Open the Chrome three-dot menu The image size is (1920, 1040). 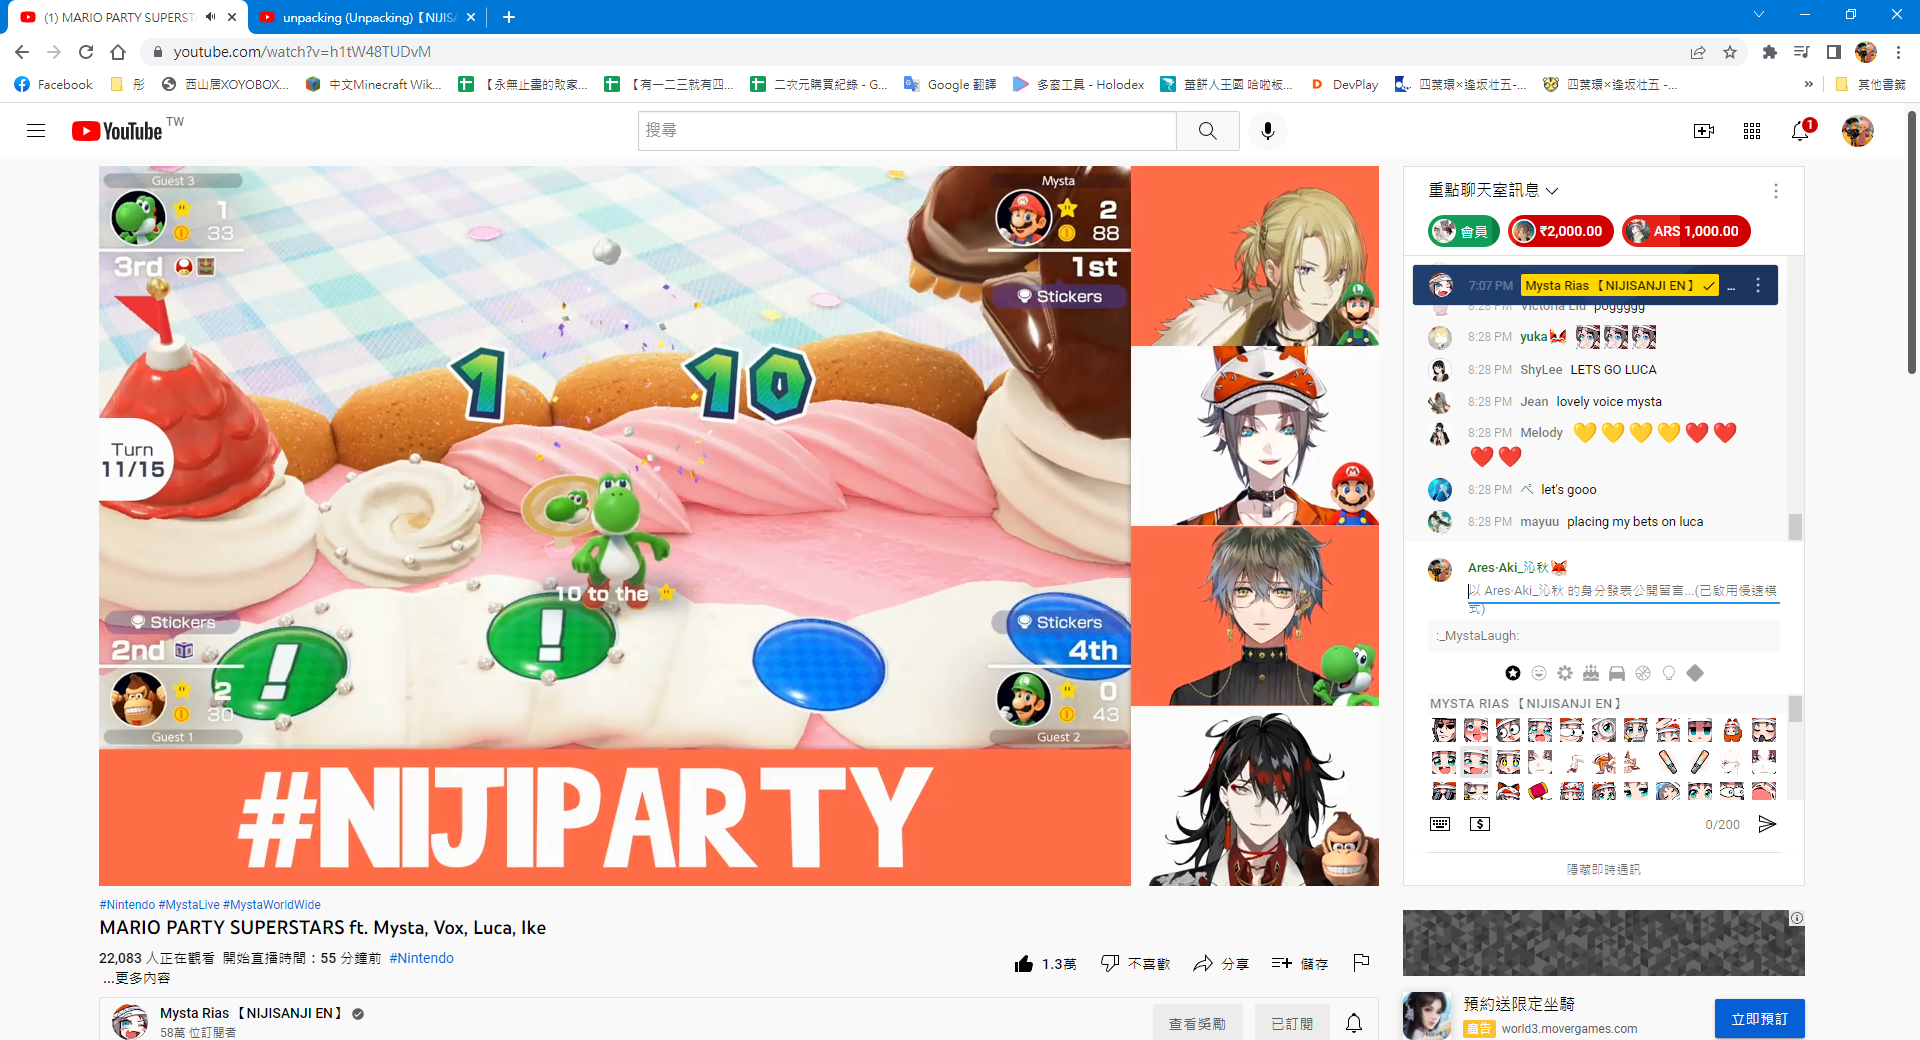pyautogui.click(x=1898, y=52)
